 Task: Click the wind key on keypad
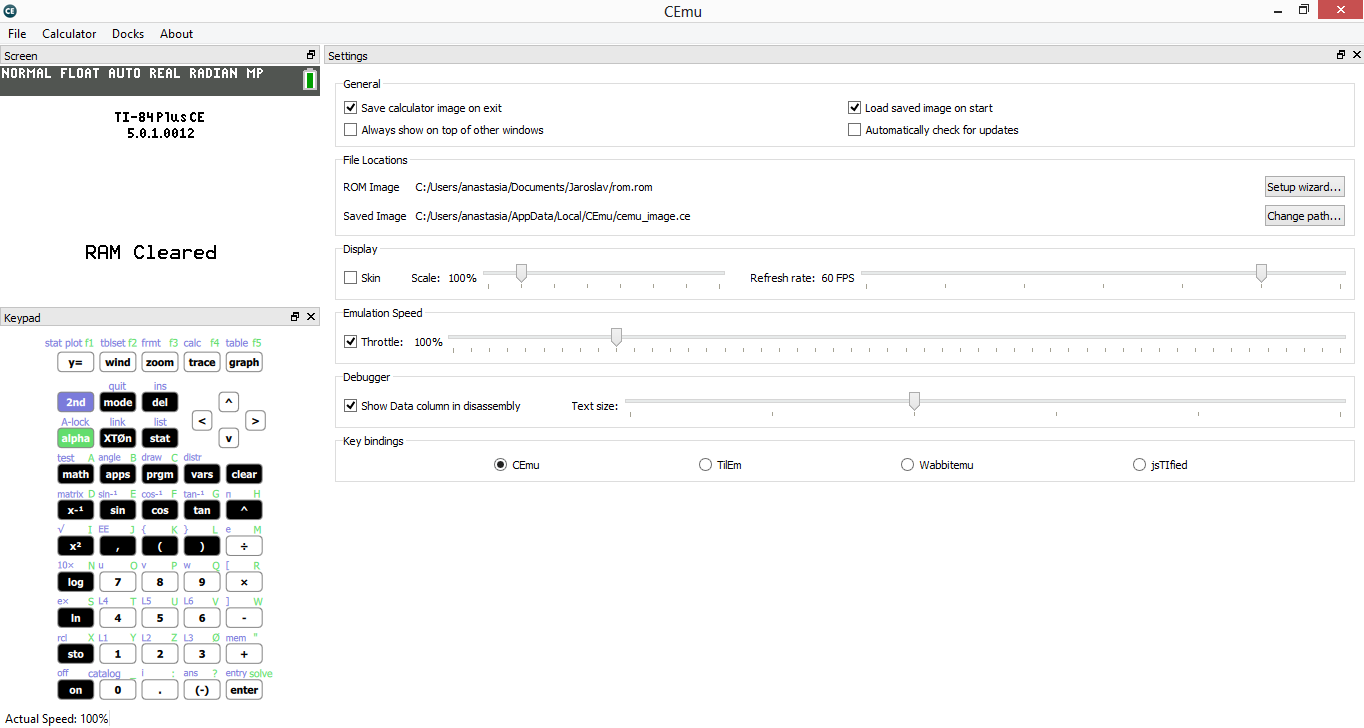118,362
